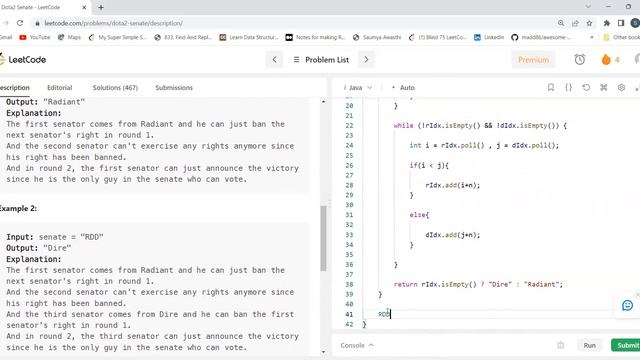Open the zoom magnifier in the address bar
The height and width of the screenshot is (360, 640).
(x=561, y=23)
